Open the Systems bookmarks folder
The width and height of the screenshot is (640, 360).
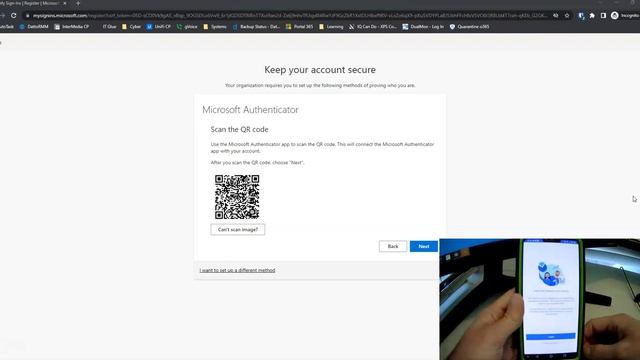pos(215,27)
